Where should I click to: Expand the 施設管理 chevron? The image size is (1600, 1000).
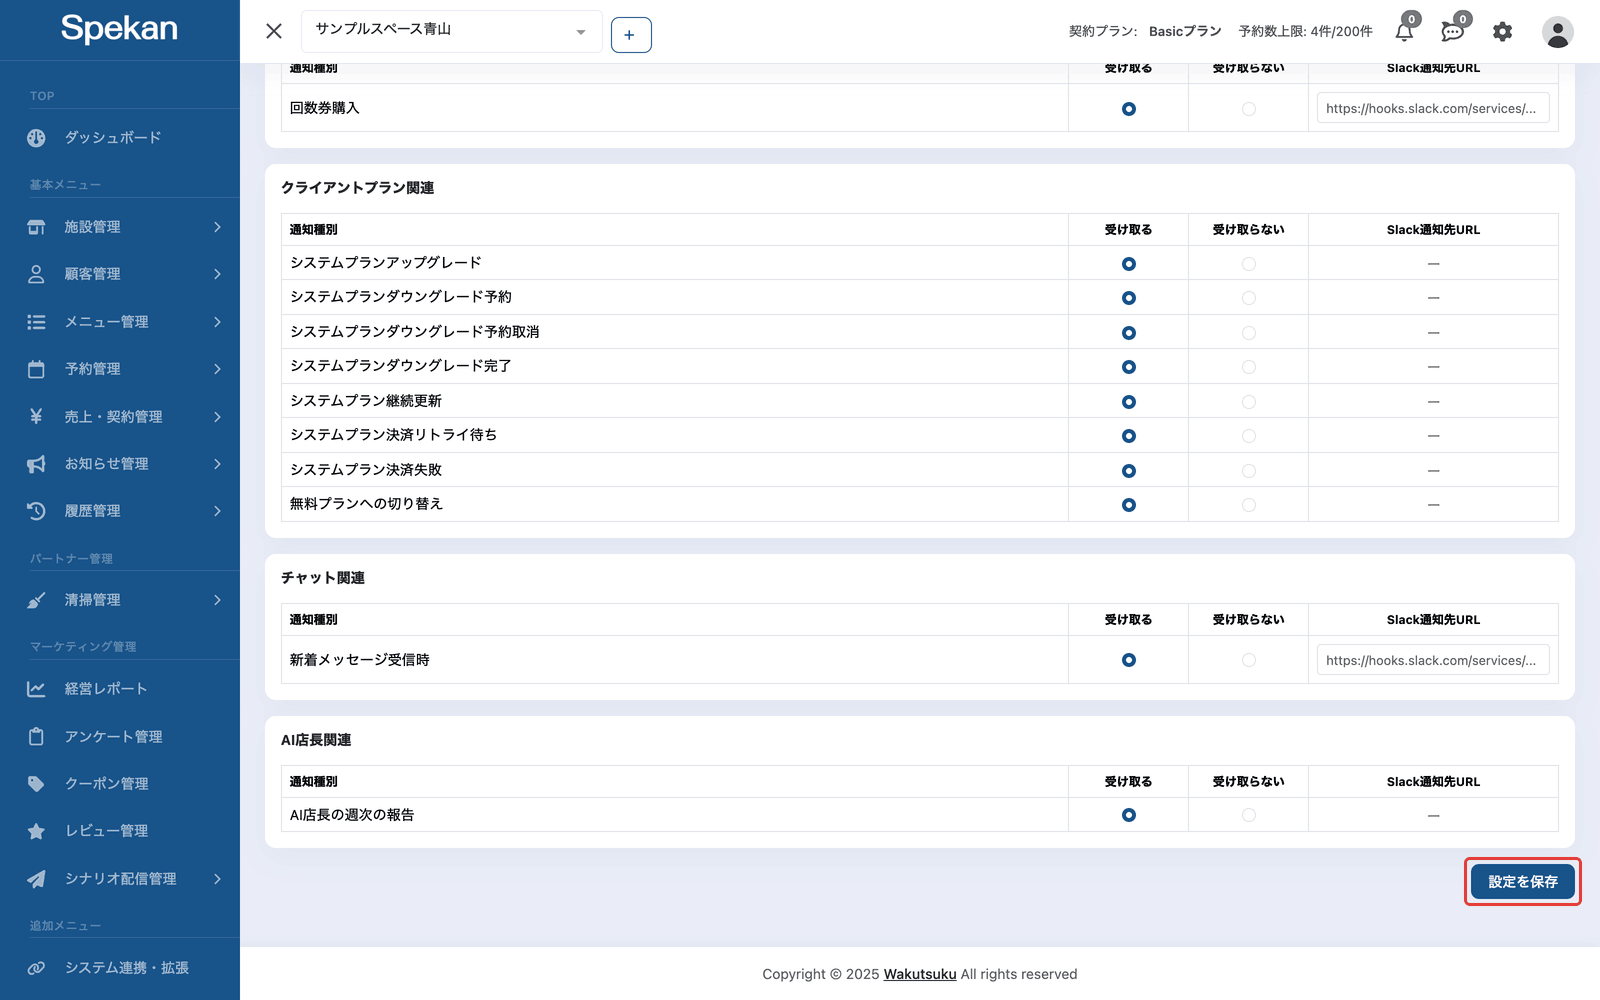217,227
